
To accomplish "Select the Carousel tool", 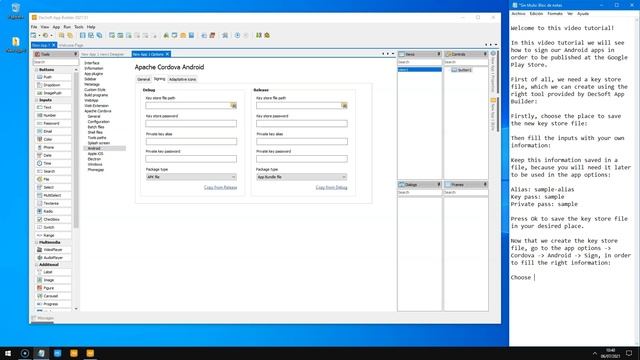I will tap(53, 296).
